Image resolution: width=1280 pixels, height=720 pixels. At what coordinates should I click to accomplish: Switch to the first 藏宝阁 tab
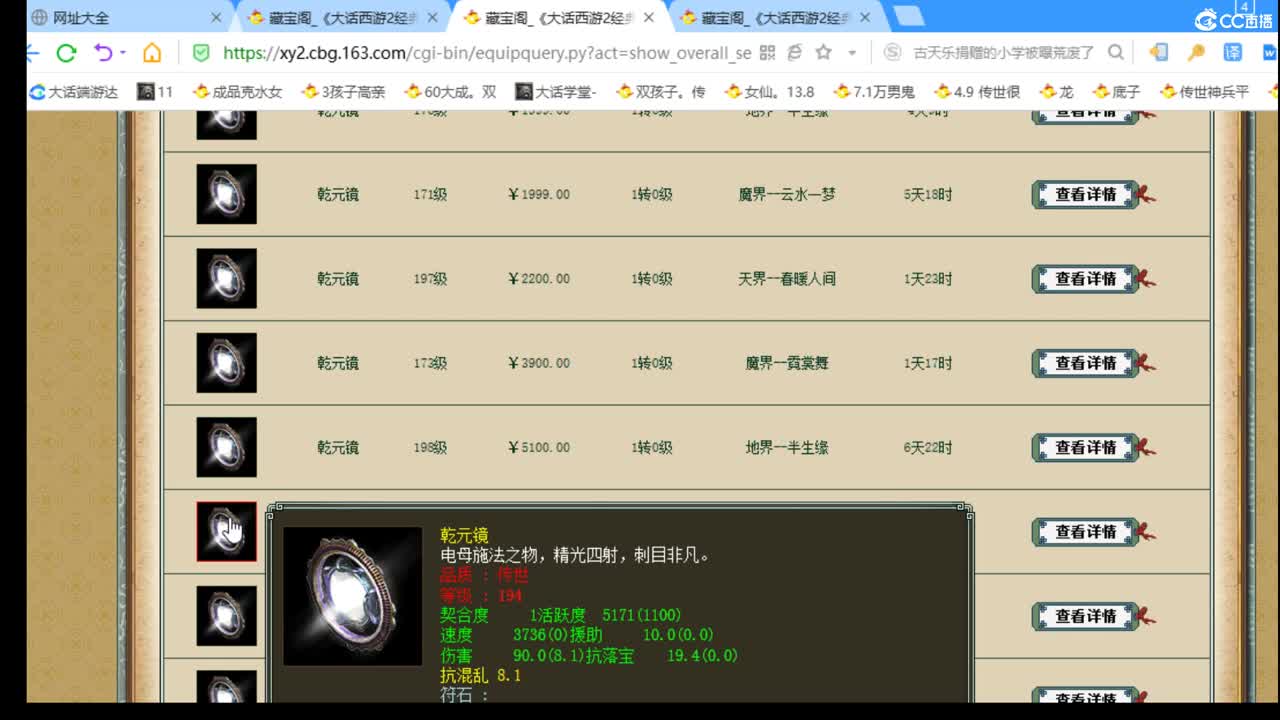coord(340,18)
